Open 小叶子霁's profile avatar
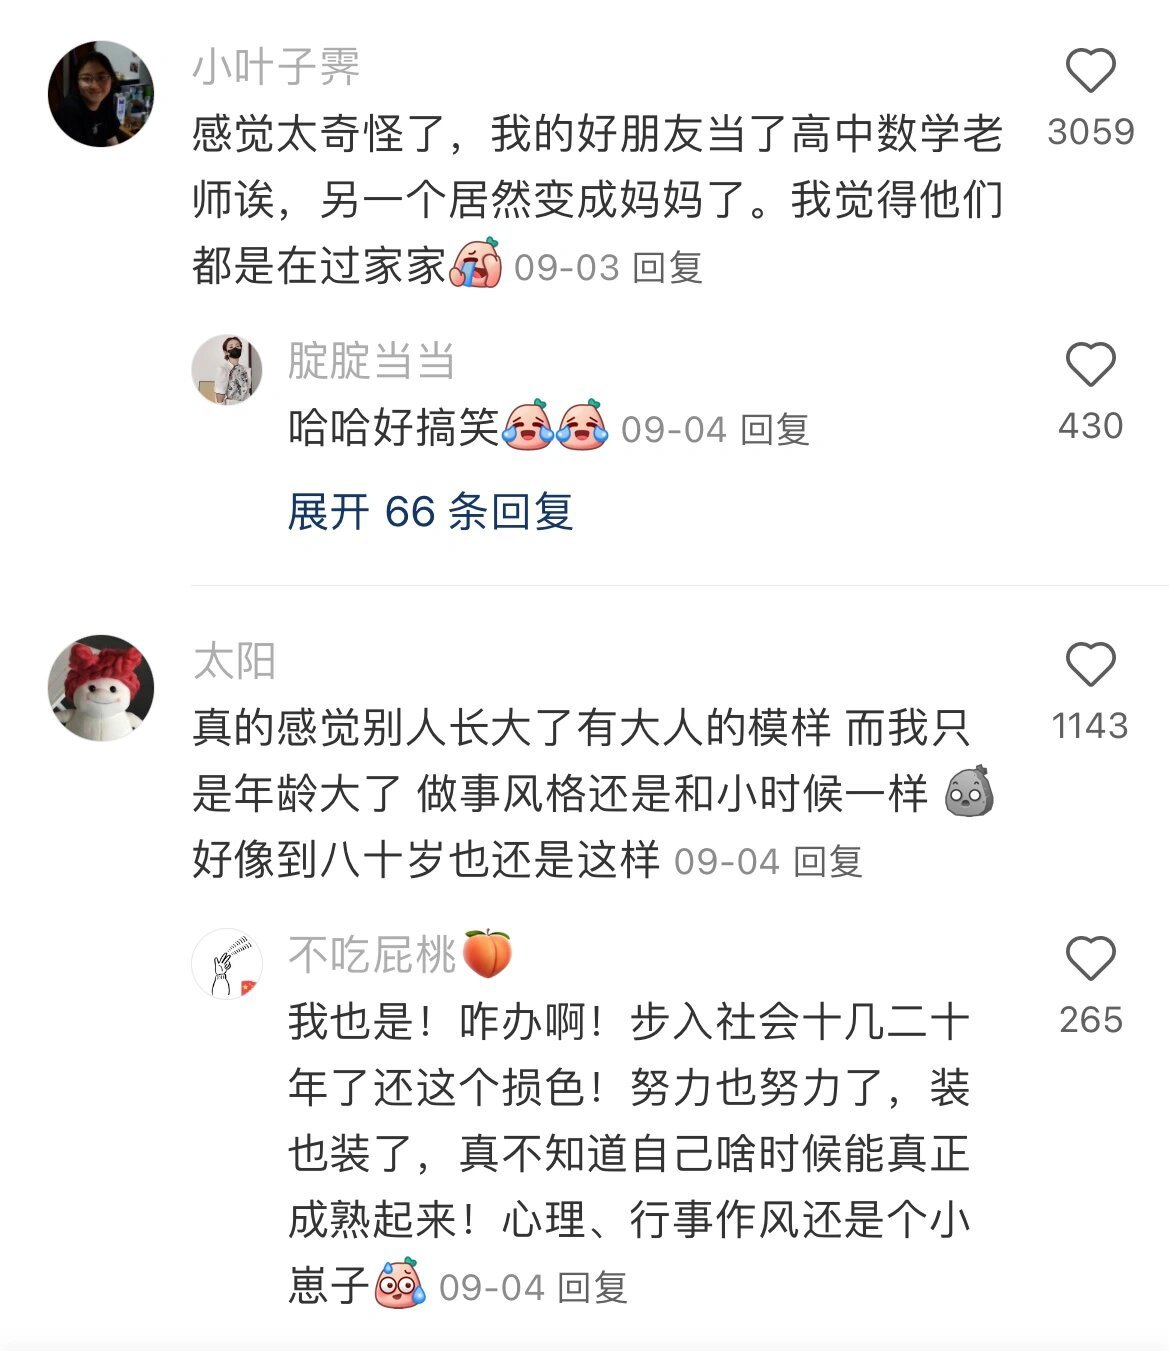 (x=101, y=94)
